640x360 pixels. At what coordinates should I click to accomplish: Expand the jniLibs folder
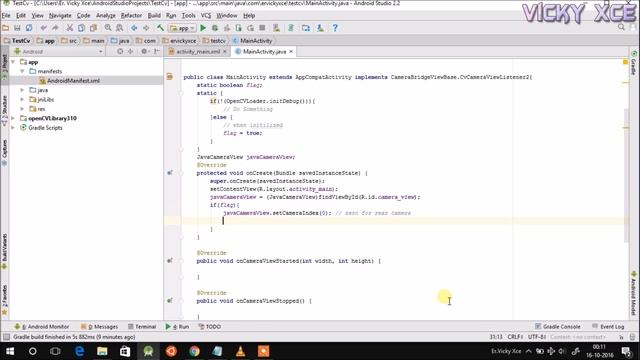click(x=22, y=100)
